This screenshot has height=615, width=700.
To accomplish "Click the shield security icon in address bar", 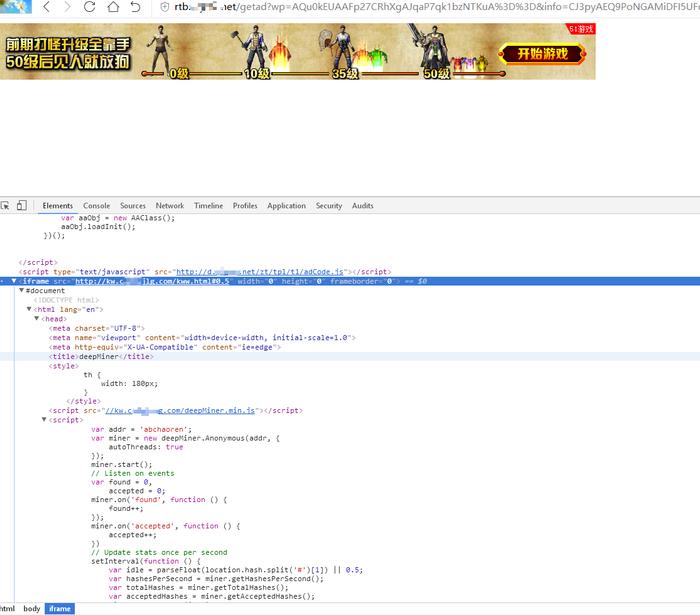I will pyautogui.click(x=164, y=7).
